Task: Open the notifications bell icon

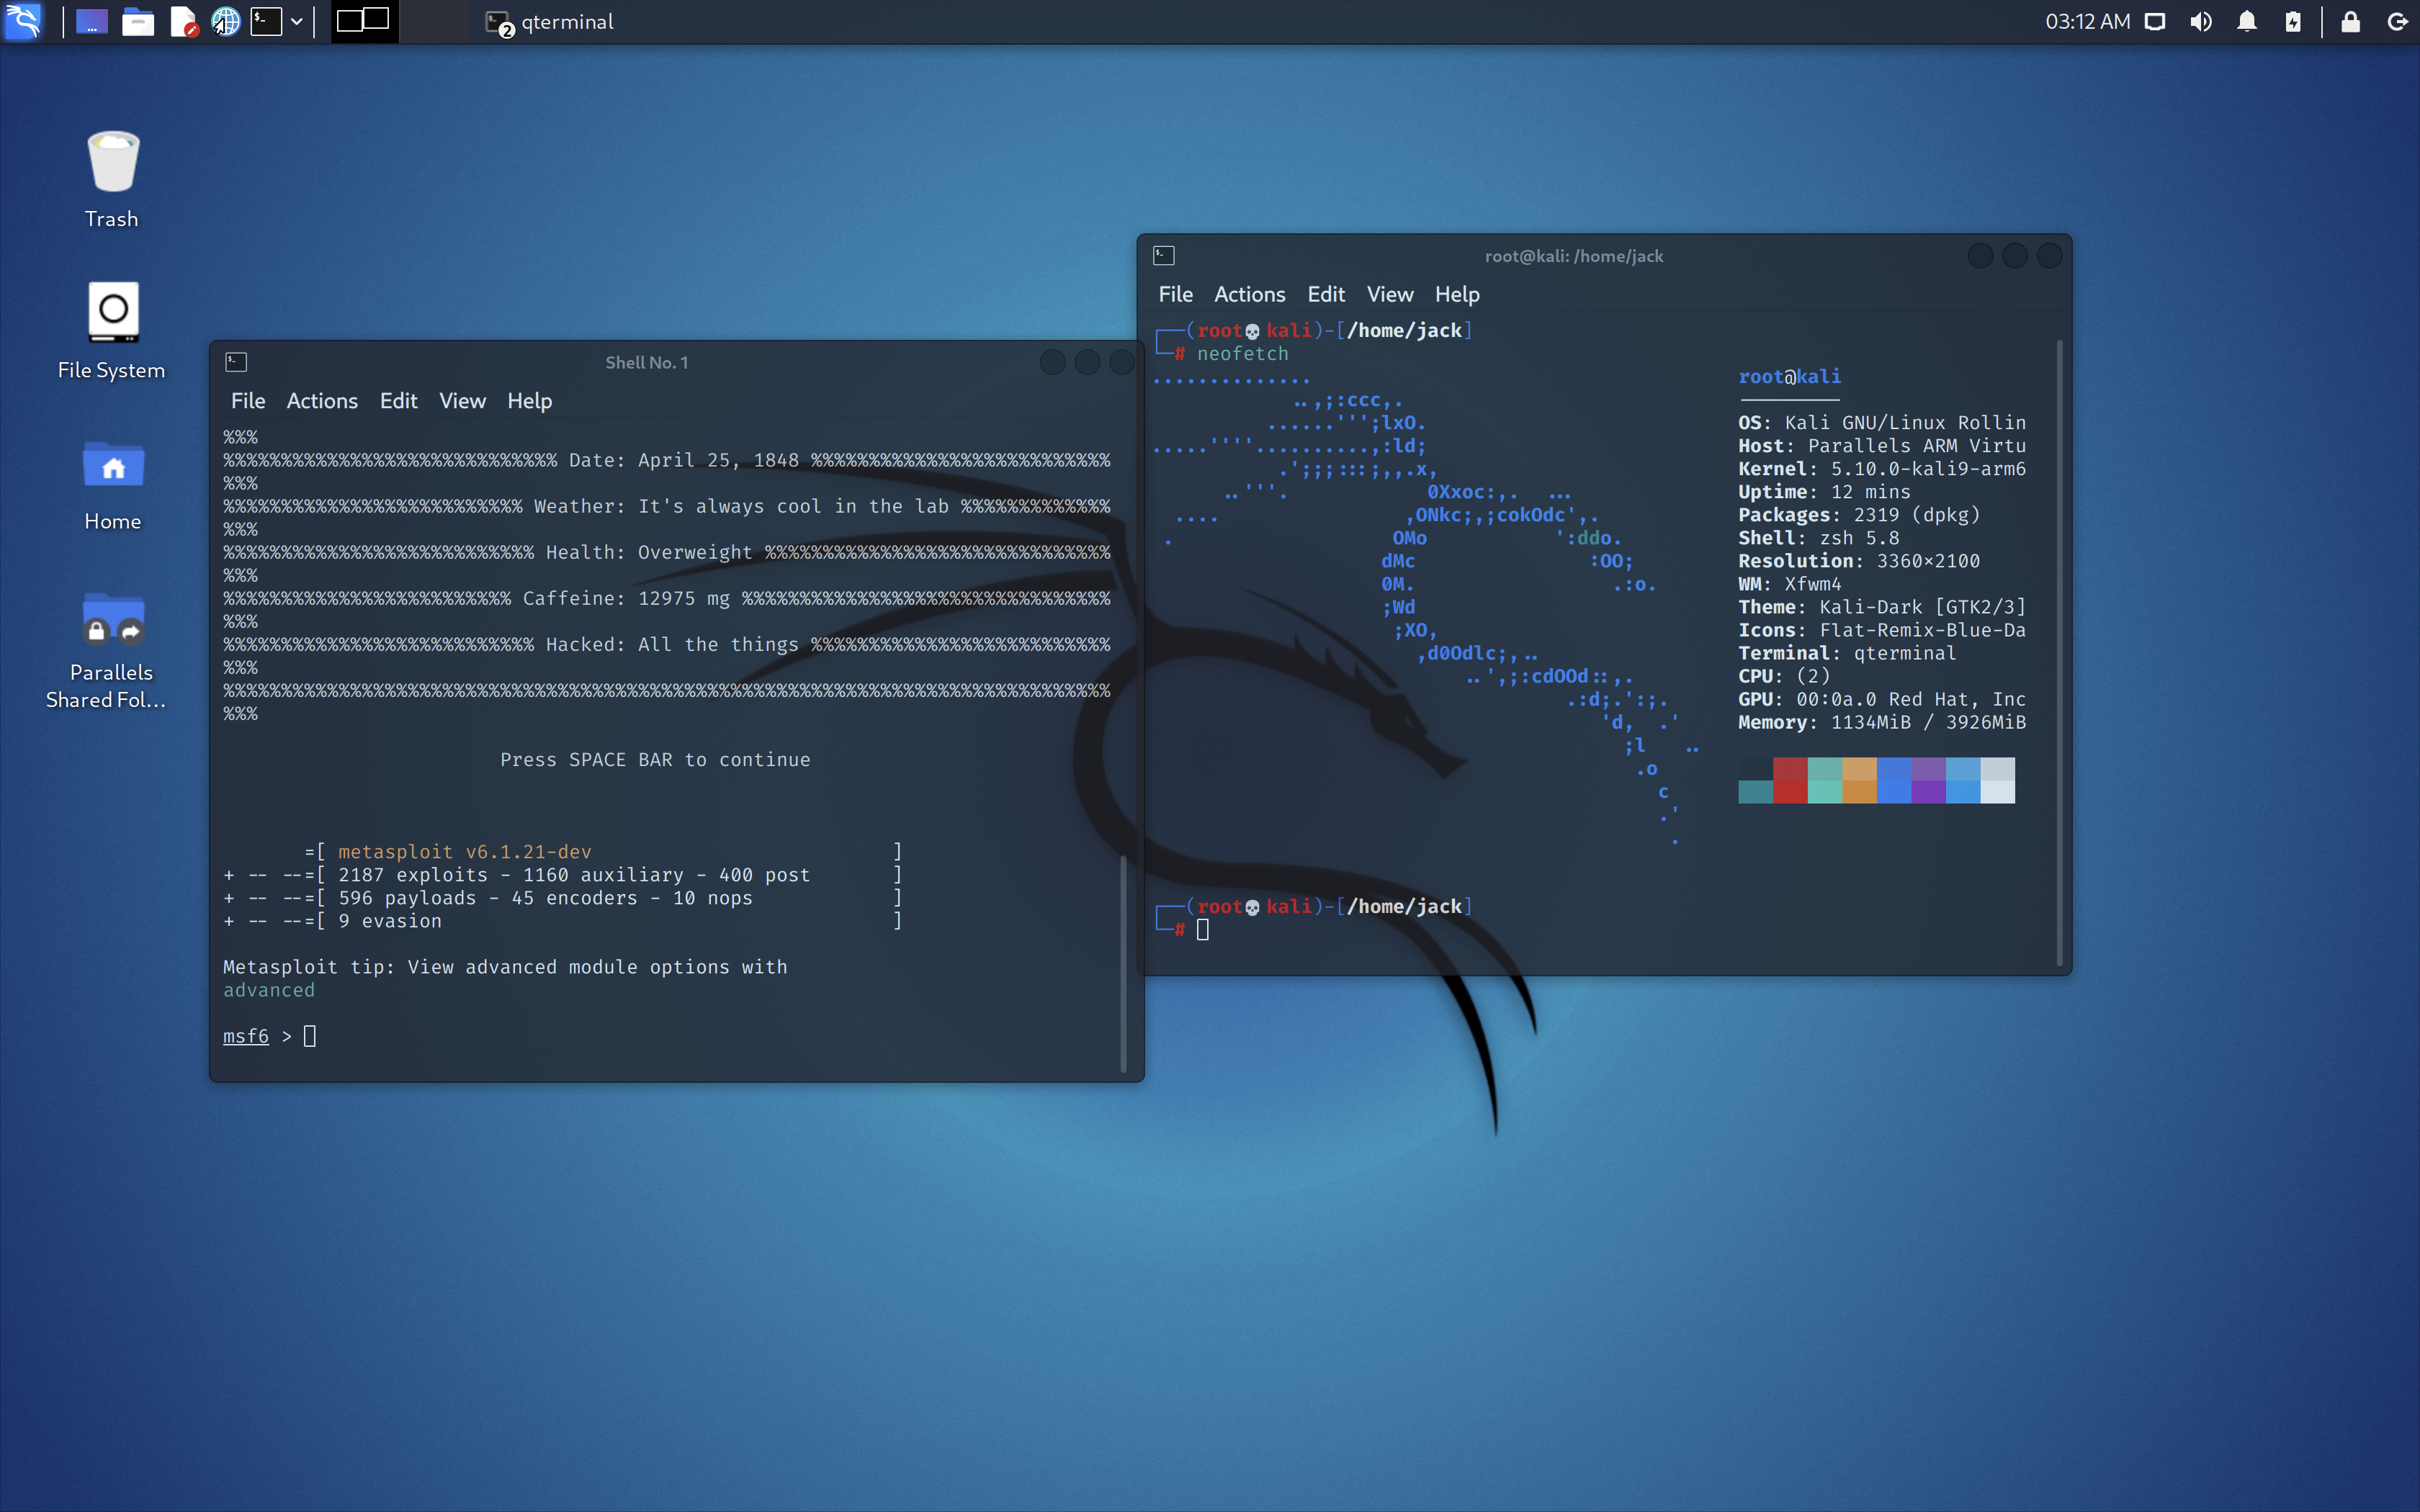Action: 2247,22
